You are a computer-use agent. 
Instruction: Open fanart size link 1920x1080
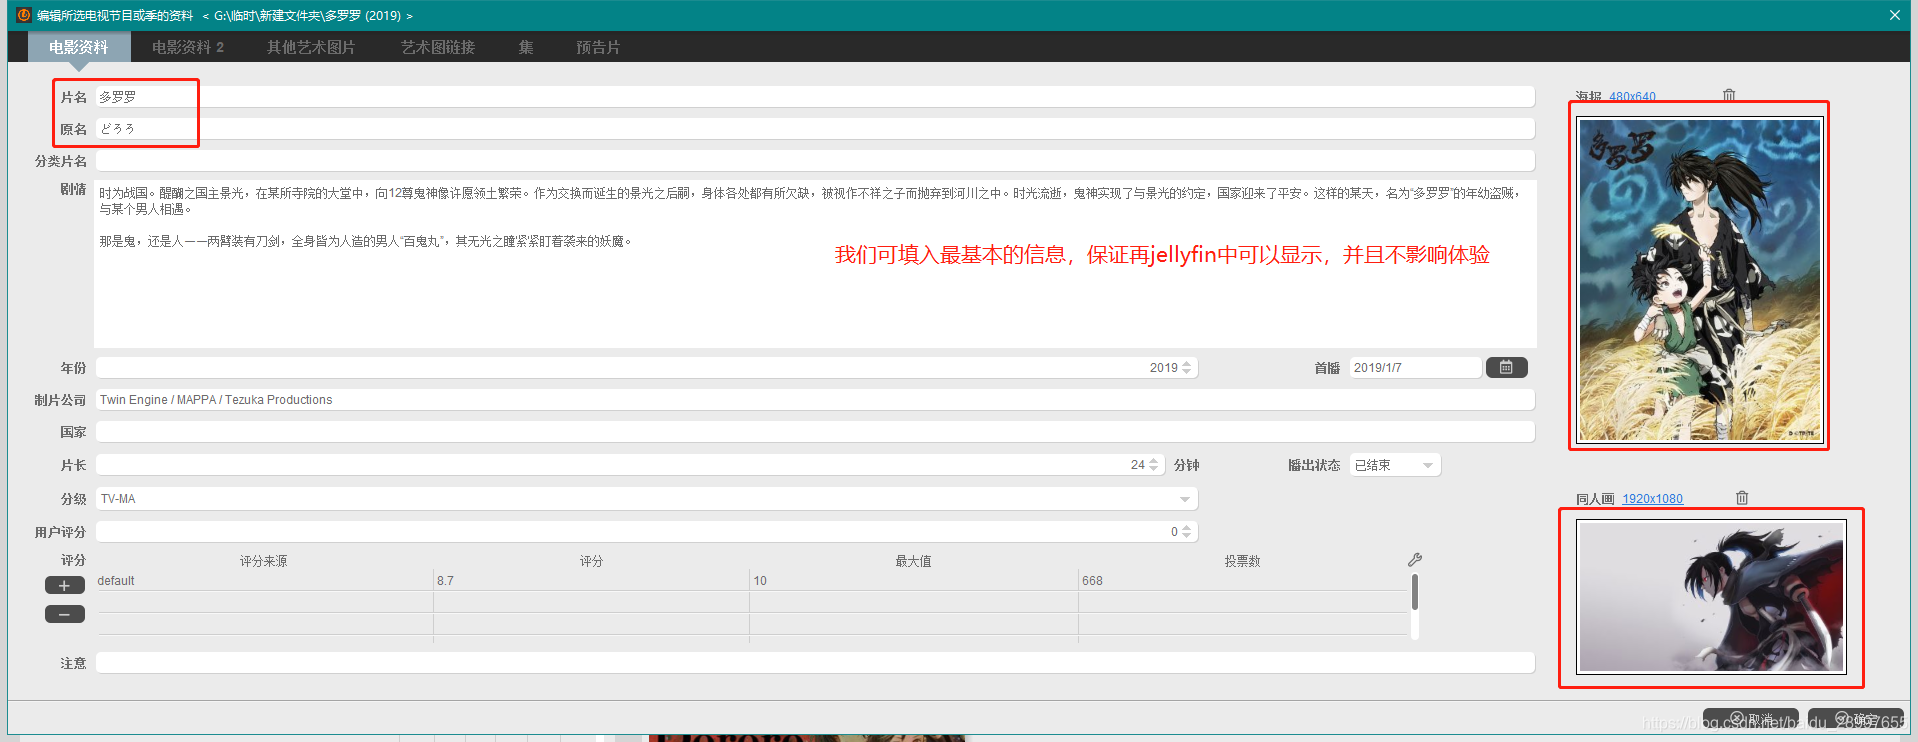click(x=1652, y=498)
